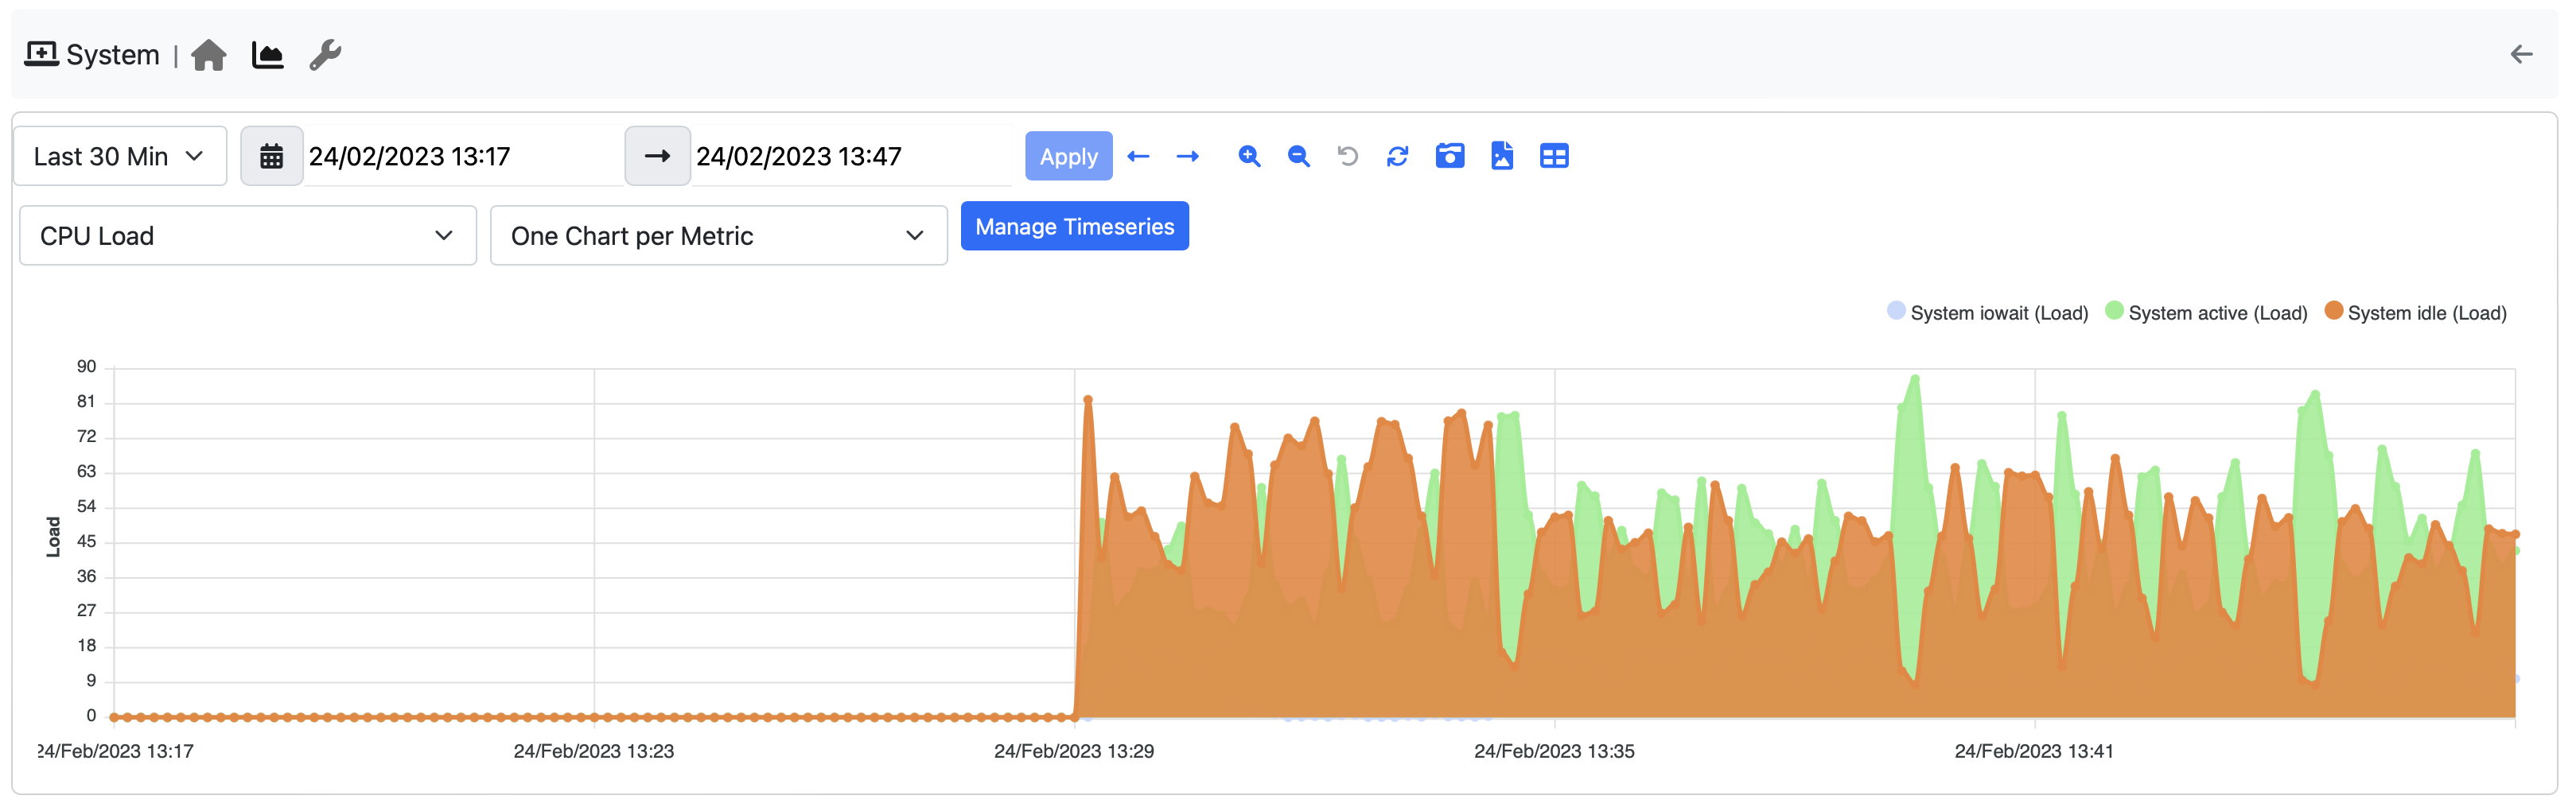This screenshot has height=811, width=2576.
Task: Undo the last zoom action
Action: (1348, 156)
